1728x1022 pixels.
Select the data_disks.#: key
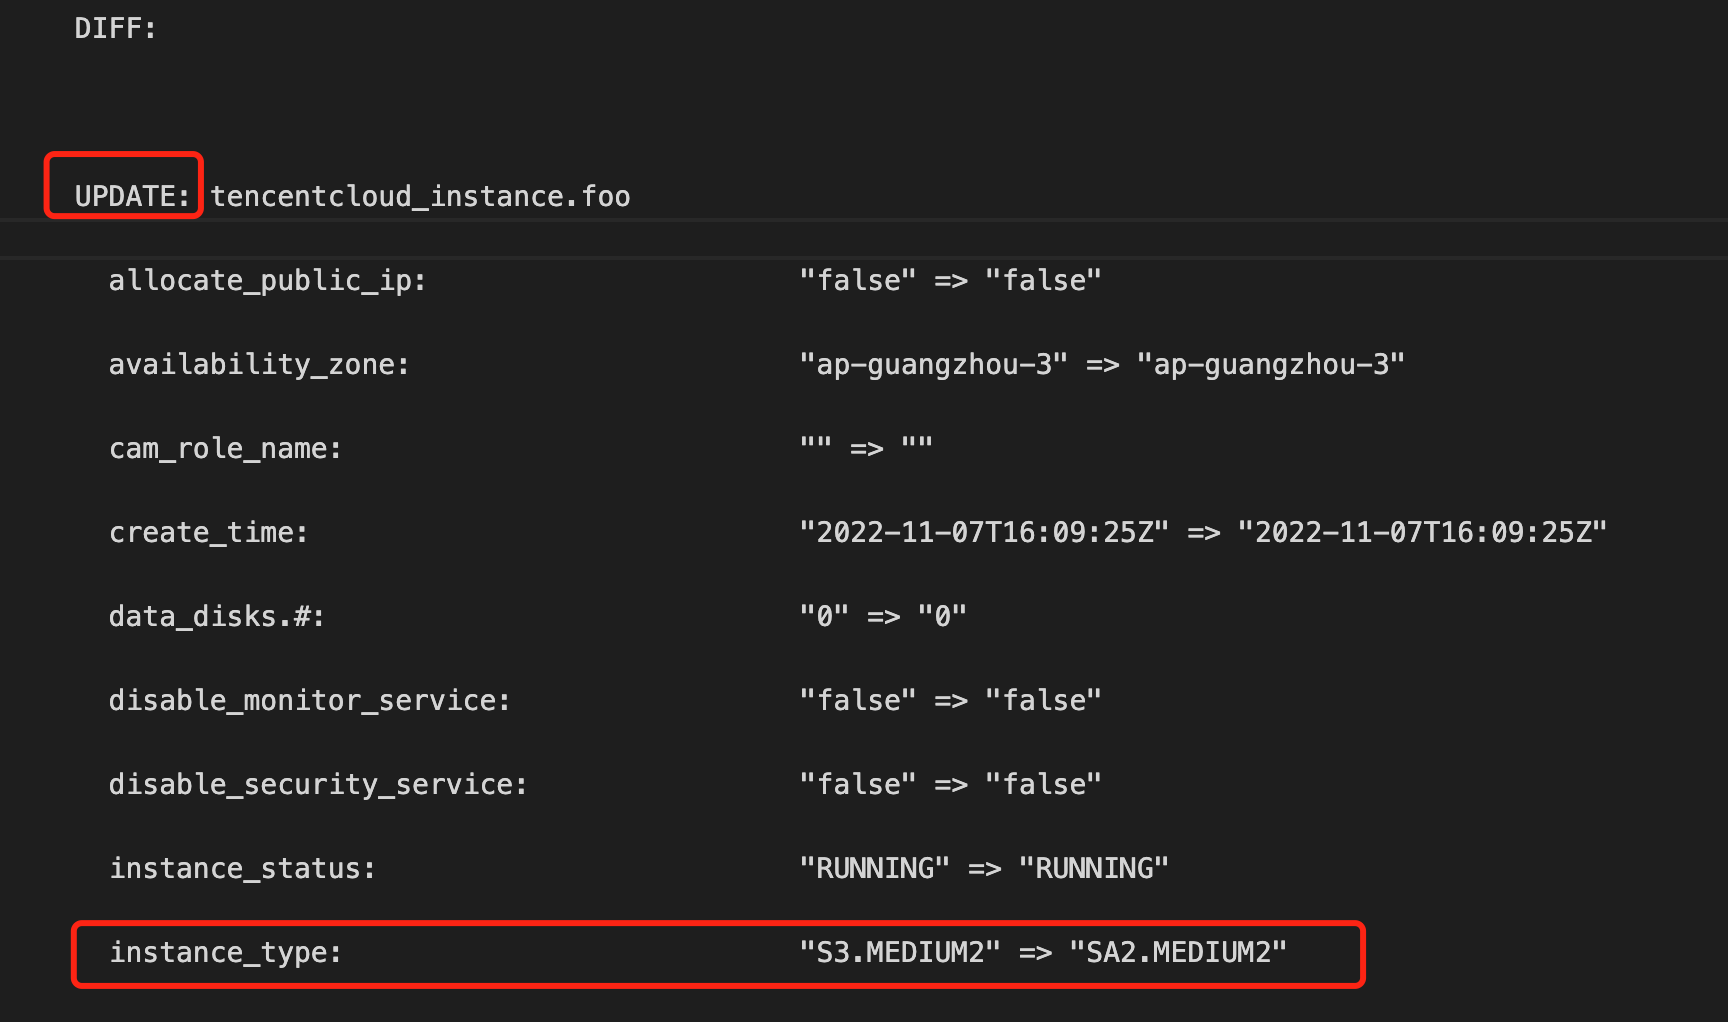216,616
